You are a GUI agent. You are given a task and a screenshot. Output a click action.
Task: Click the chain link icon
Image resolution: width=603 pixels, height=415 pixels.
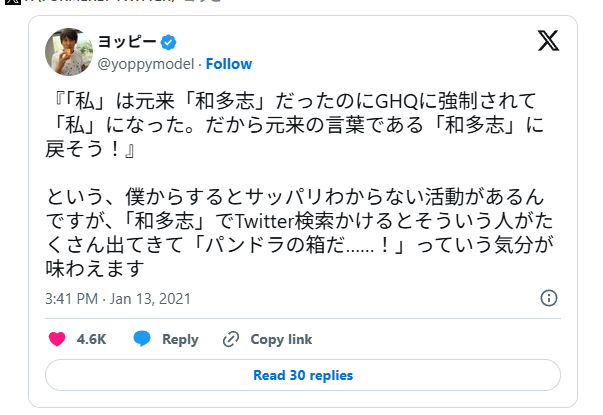pos(231,339)
